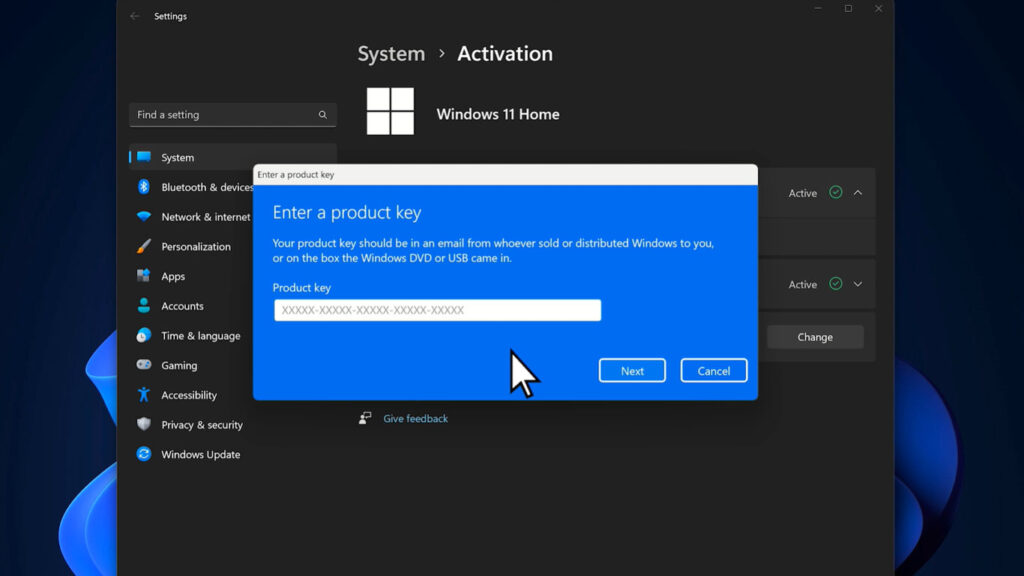Click the Accounts person icon
Image resolution: width=1024 pixels, height=576 pixels.
point(144,306)
